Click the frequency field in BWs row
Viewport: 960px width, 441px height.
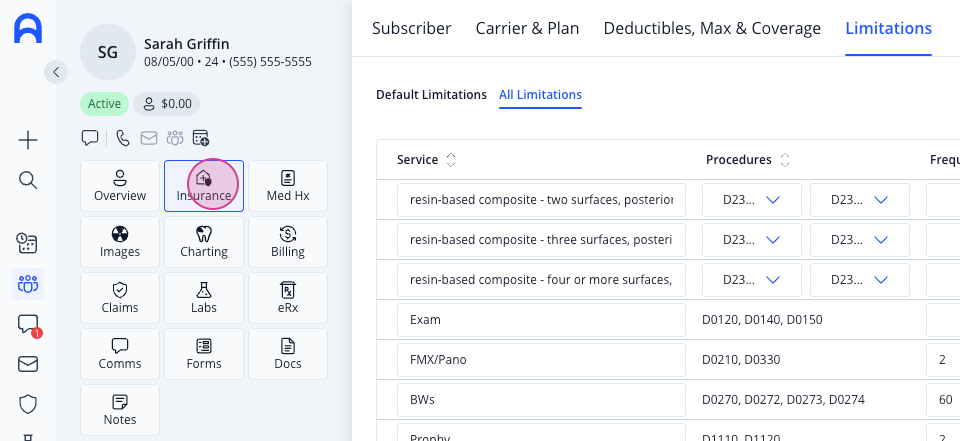tap(943, 400)
